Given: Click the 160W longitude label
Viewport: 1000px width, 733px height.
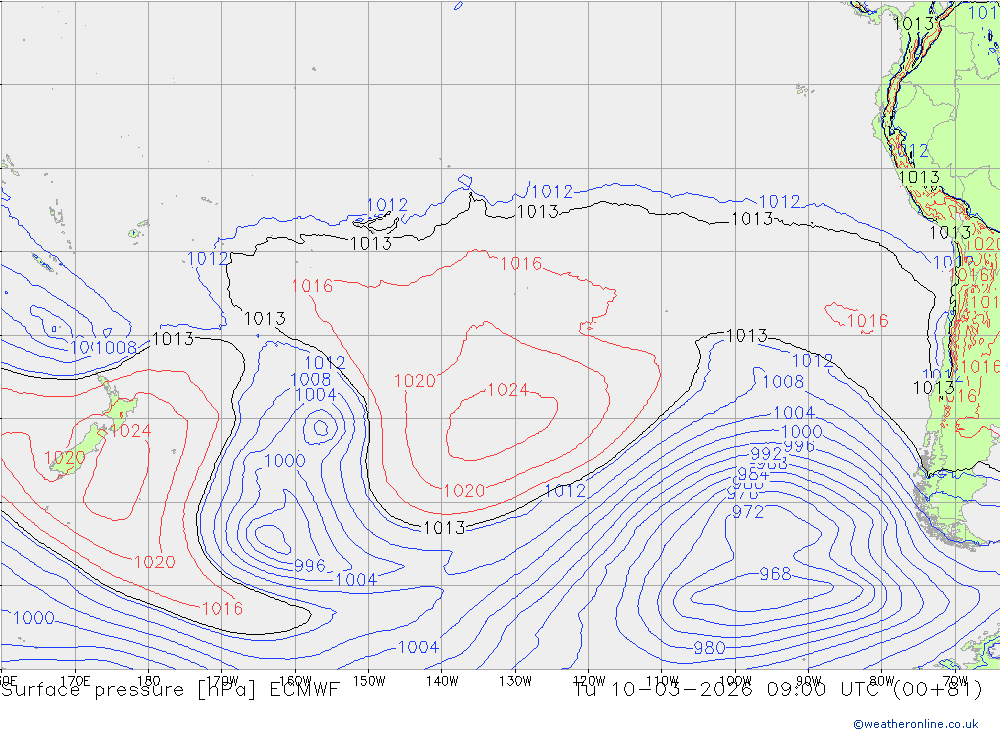Looking at the screenshot, I should point(295,681).
